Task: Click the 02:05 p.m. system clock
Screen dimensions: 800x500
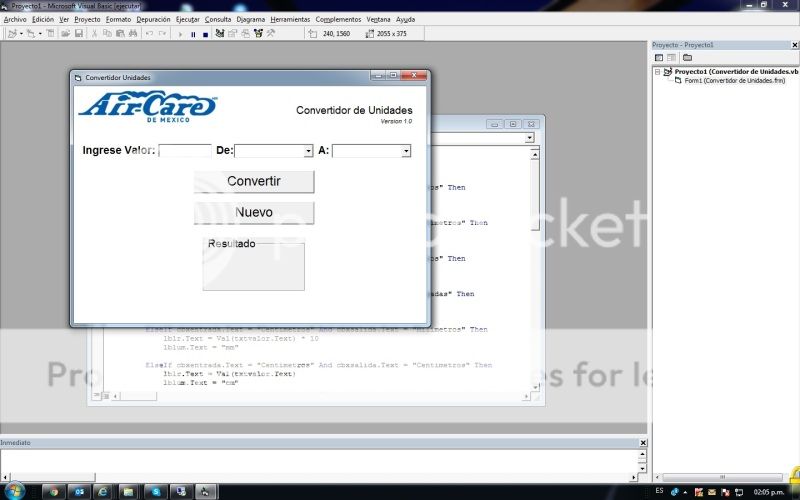Action: [x=768, y=492]
